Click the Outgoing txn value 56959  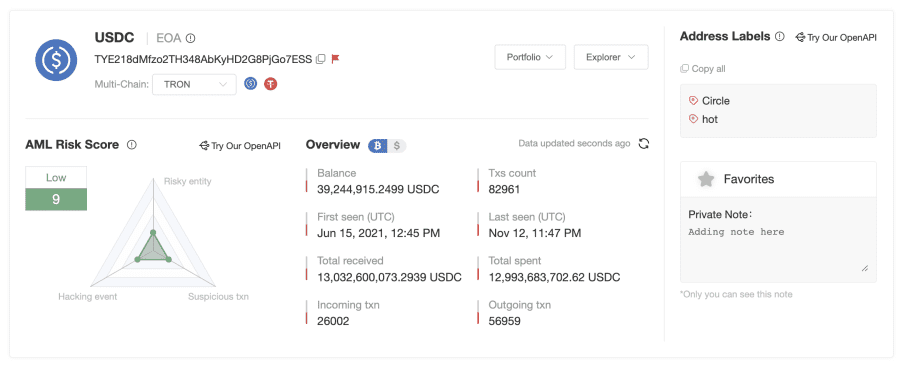[505, 321]
